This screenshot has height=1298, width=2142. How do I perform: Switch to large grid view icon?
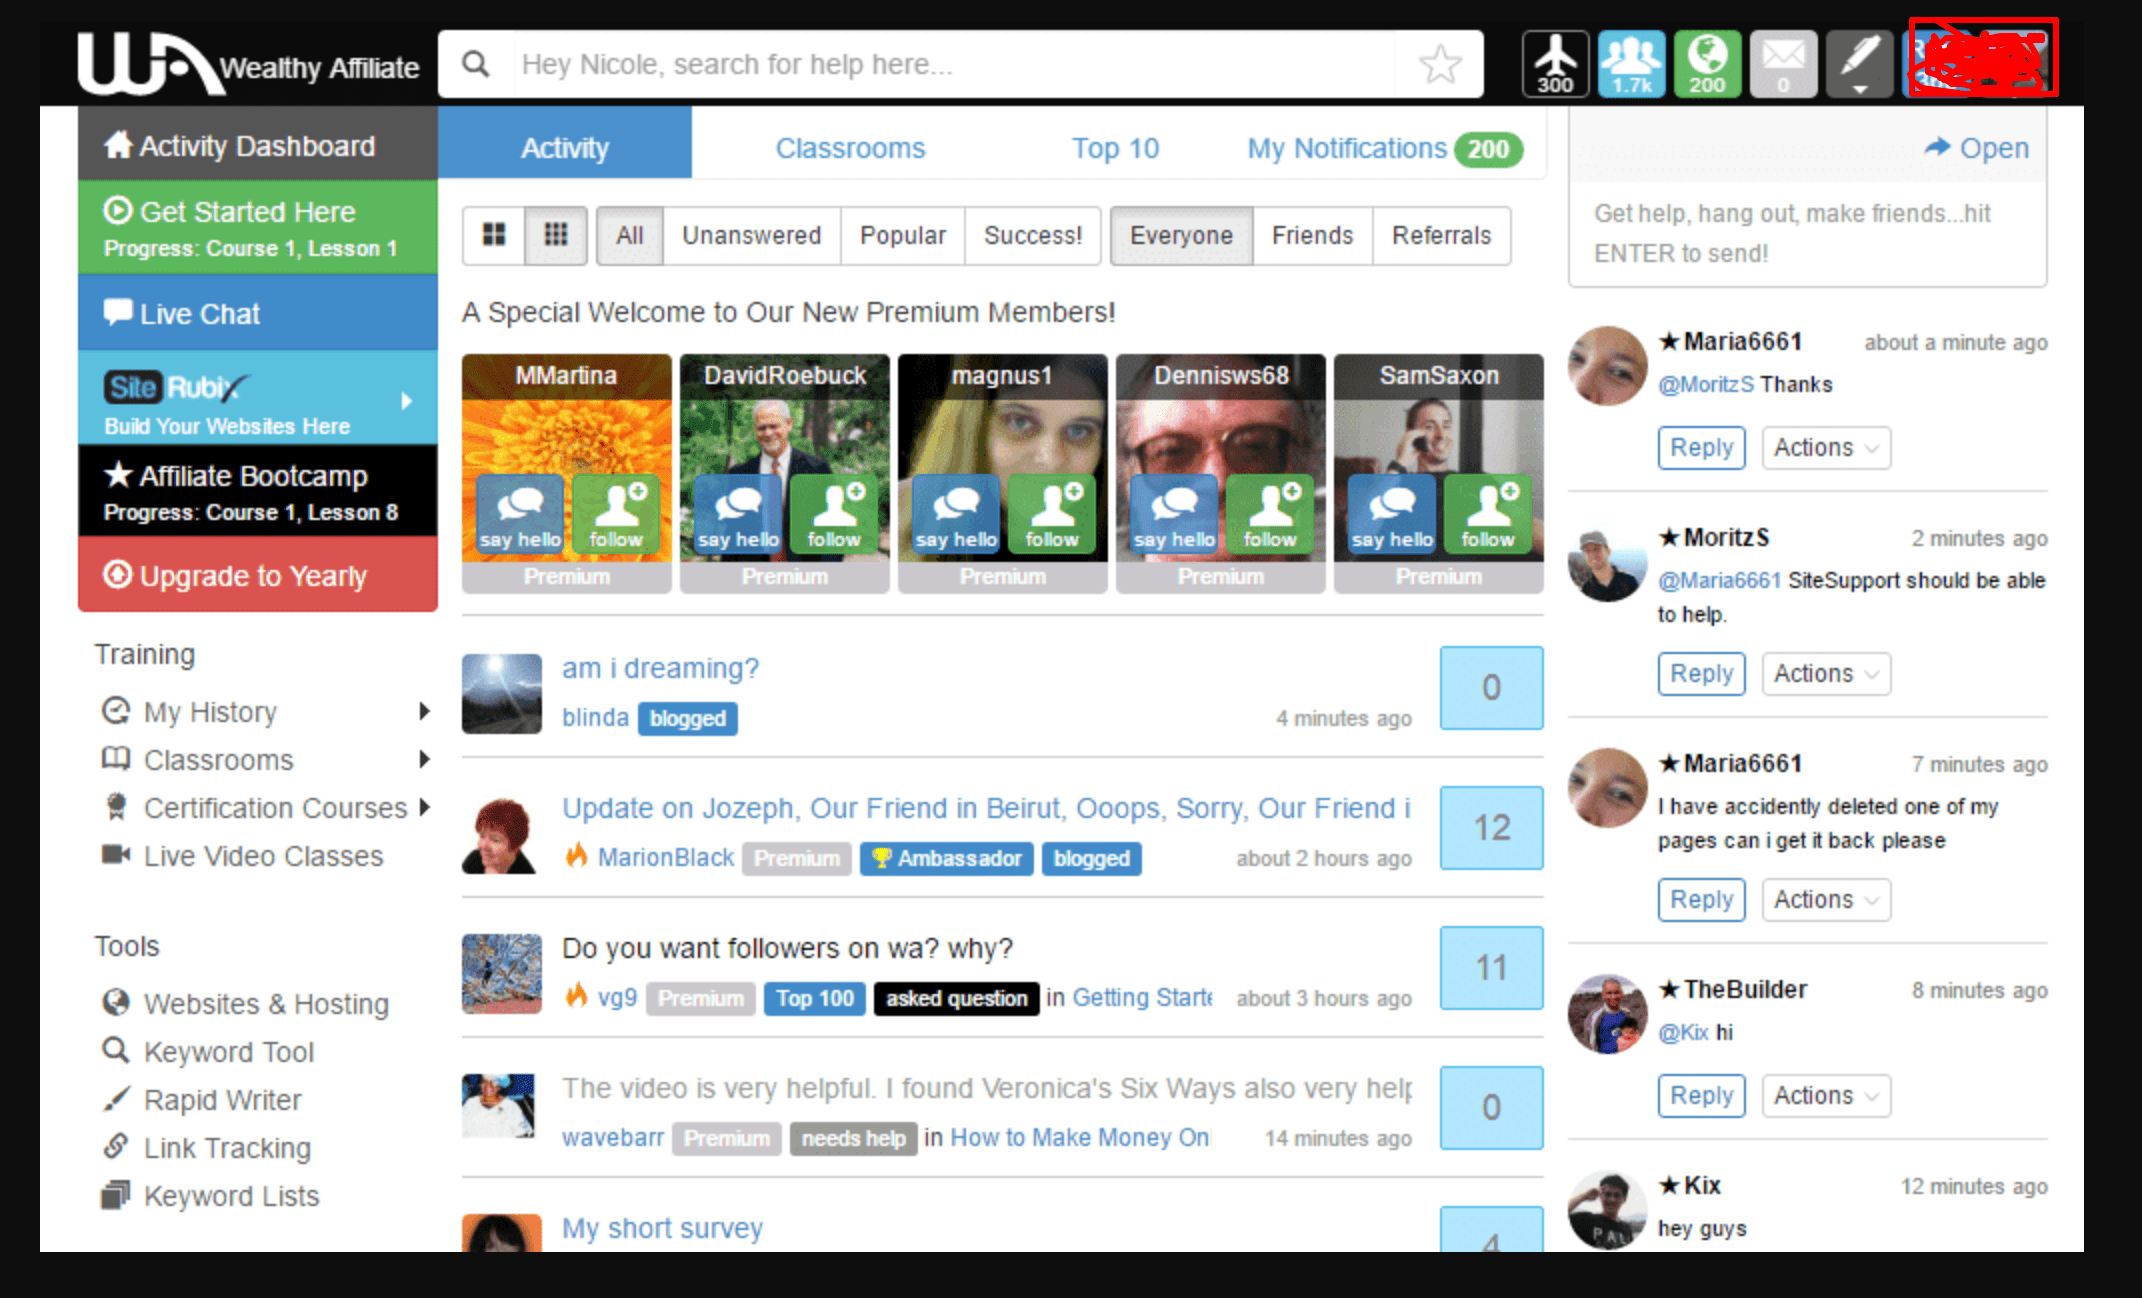(x=494, y=235)
